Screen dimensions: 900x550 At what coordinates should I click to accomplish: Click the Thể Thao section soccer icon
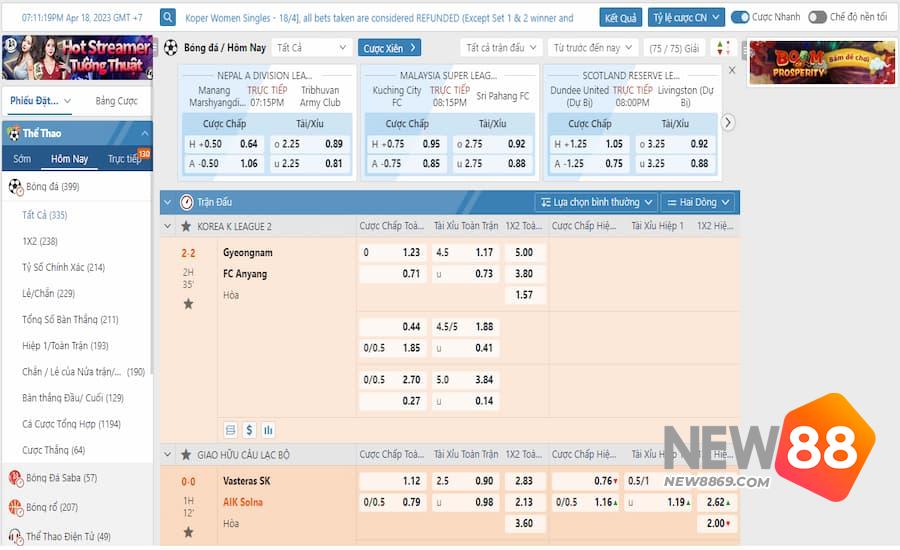point(14,133)
